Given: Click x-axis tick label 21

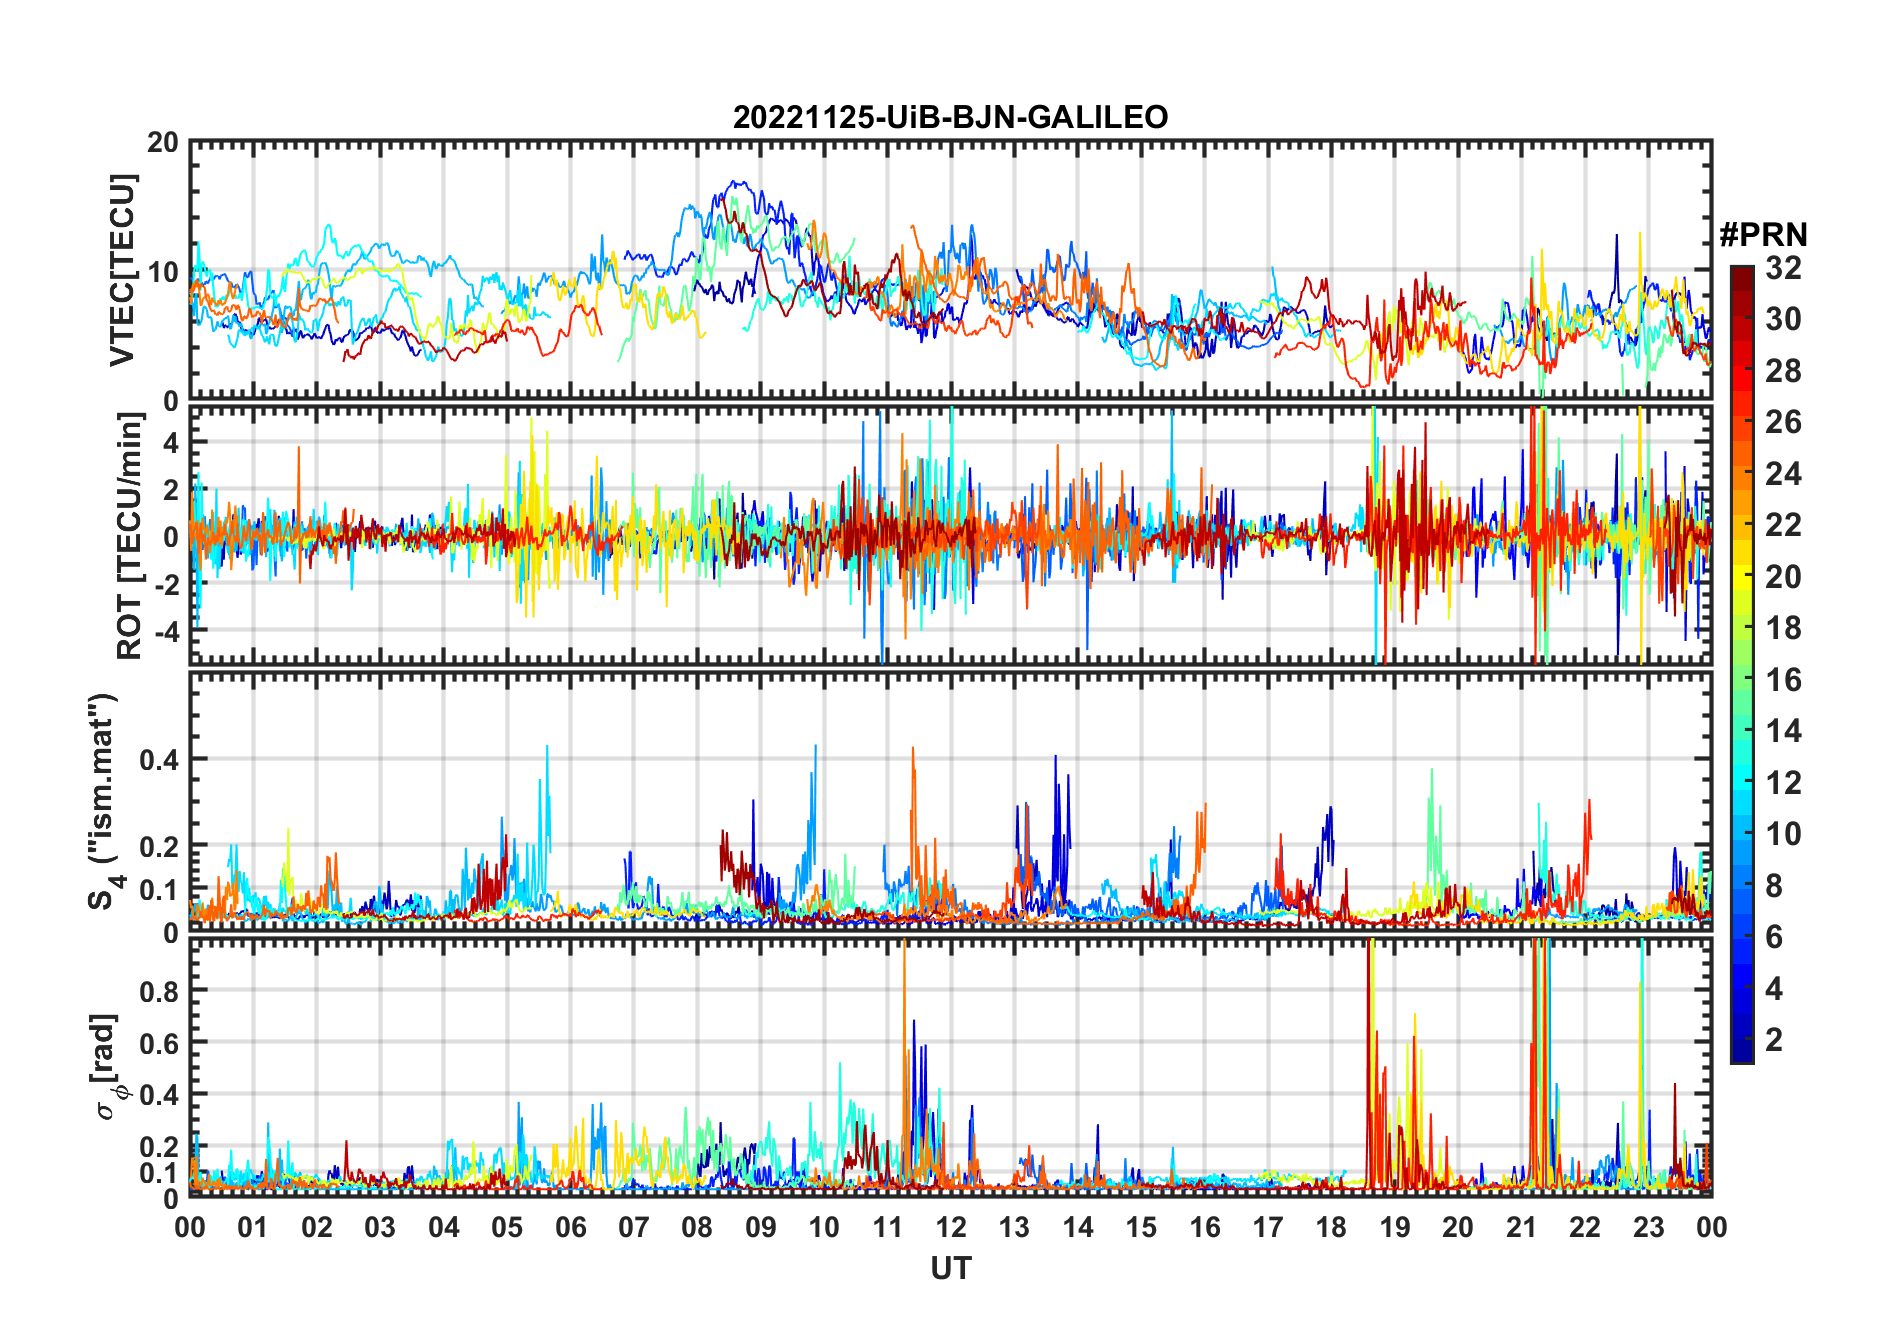Looking at the screenshot, I should [x=1521, y=1227].
